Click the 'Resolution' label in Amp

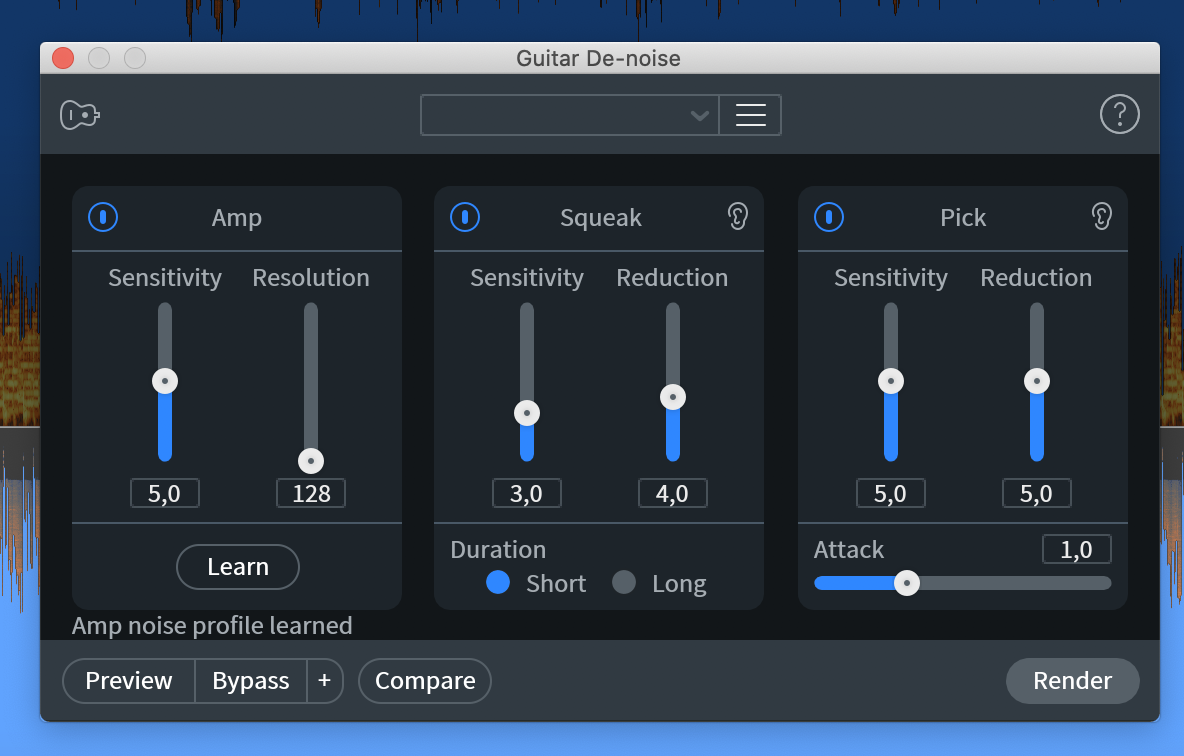(x=311, y=277)
